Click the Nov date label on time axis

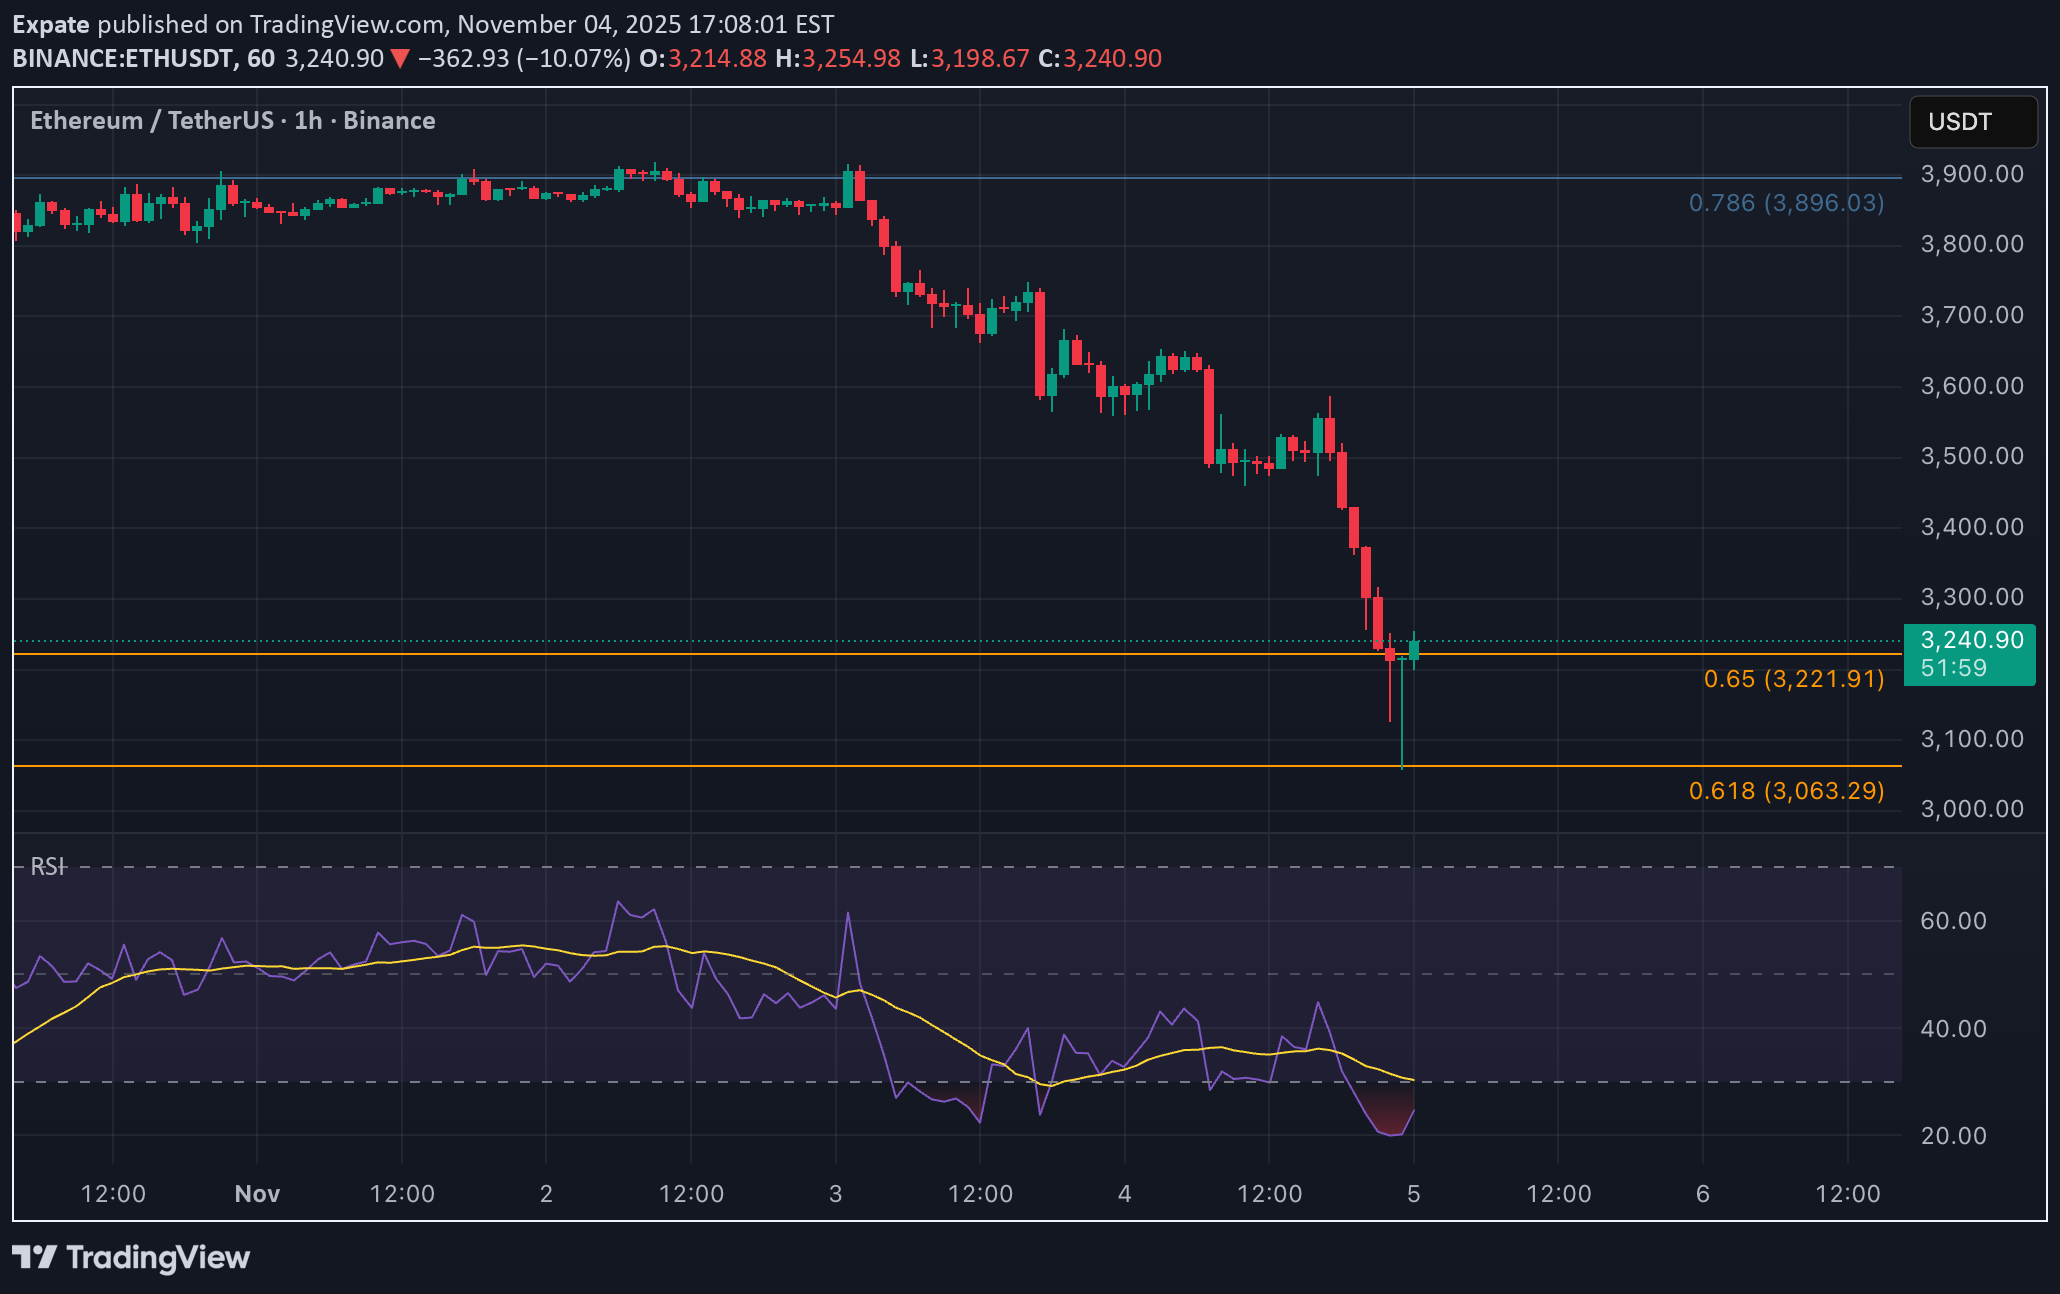click(257, 1193)
